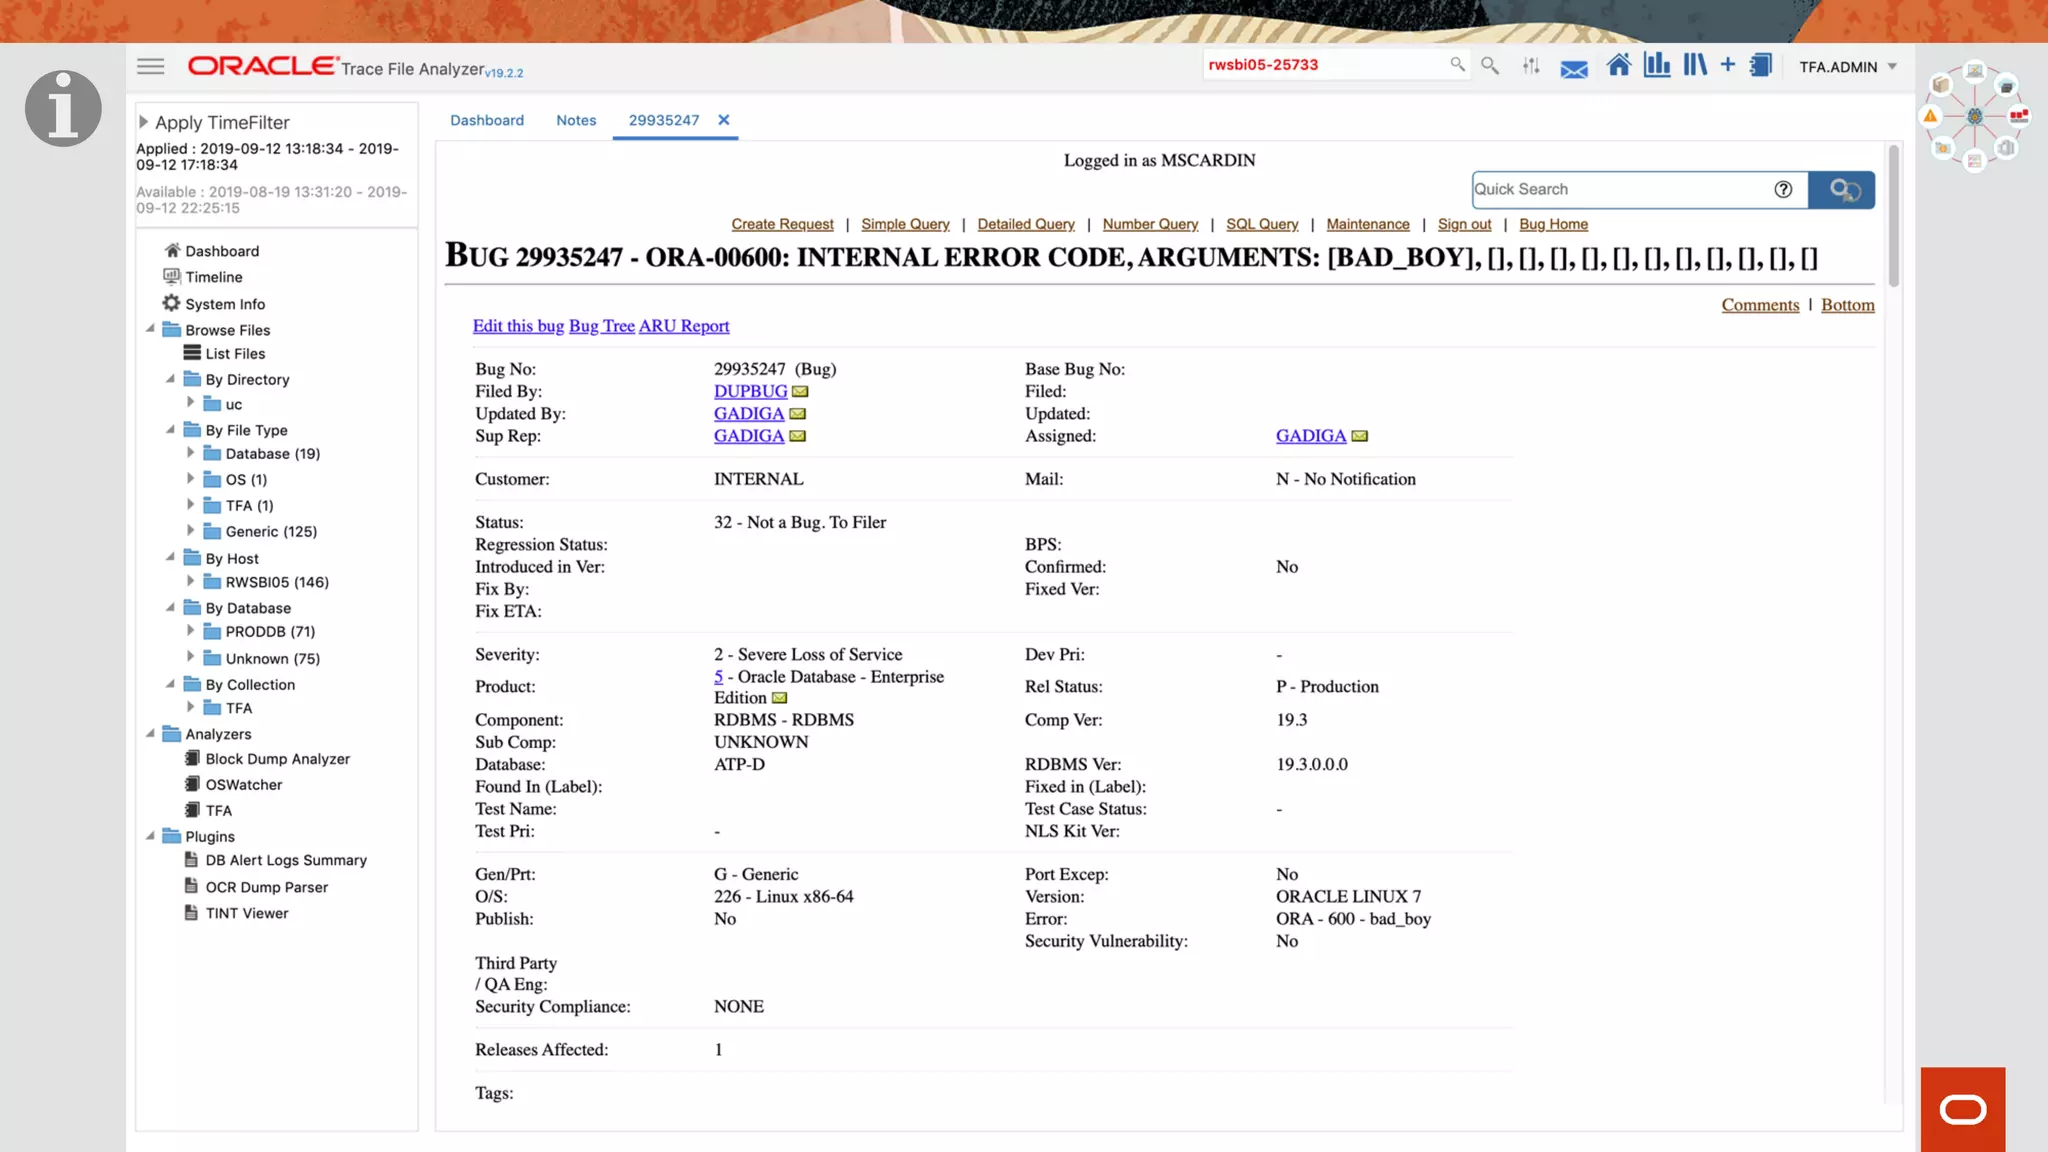Image resolution: width=2048 pixels, height=1152 pixels.
Task: Collapse the Browse Files tree node
Action: (151, 329)
